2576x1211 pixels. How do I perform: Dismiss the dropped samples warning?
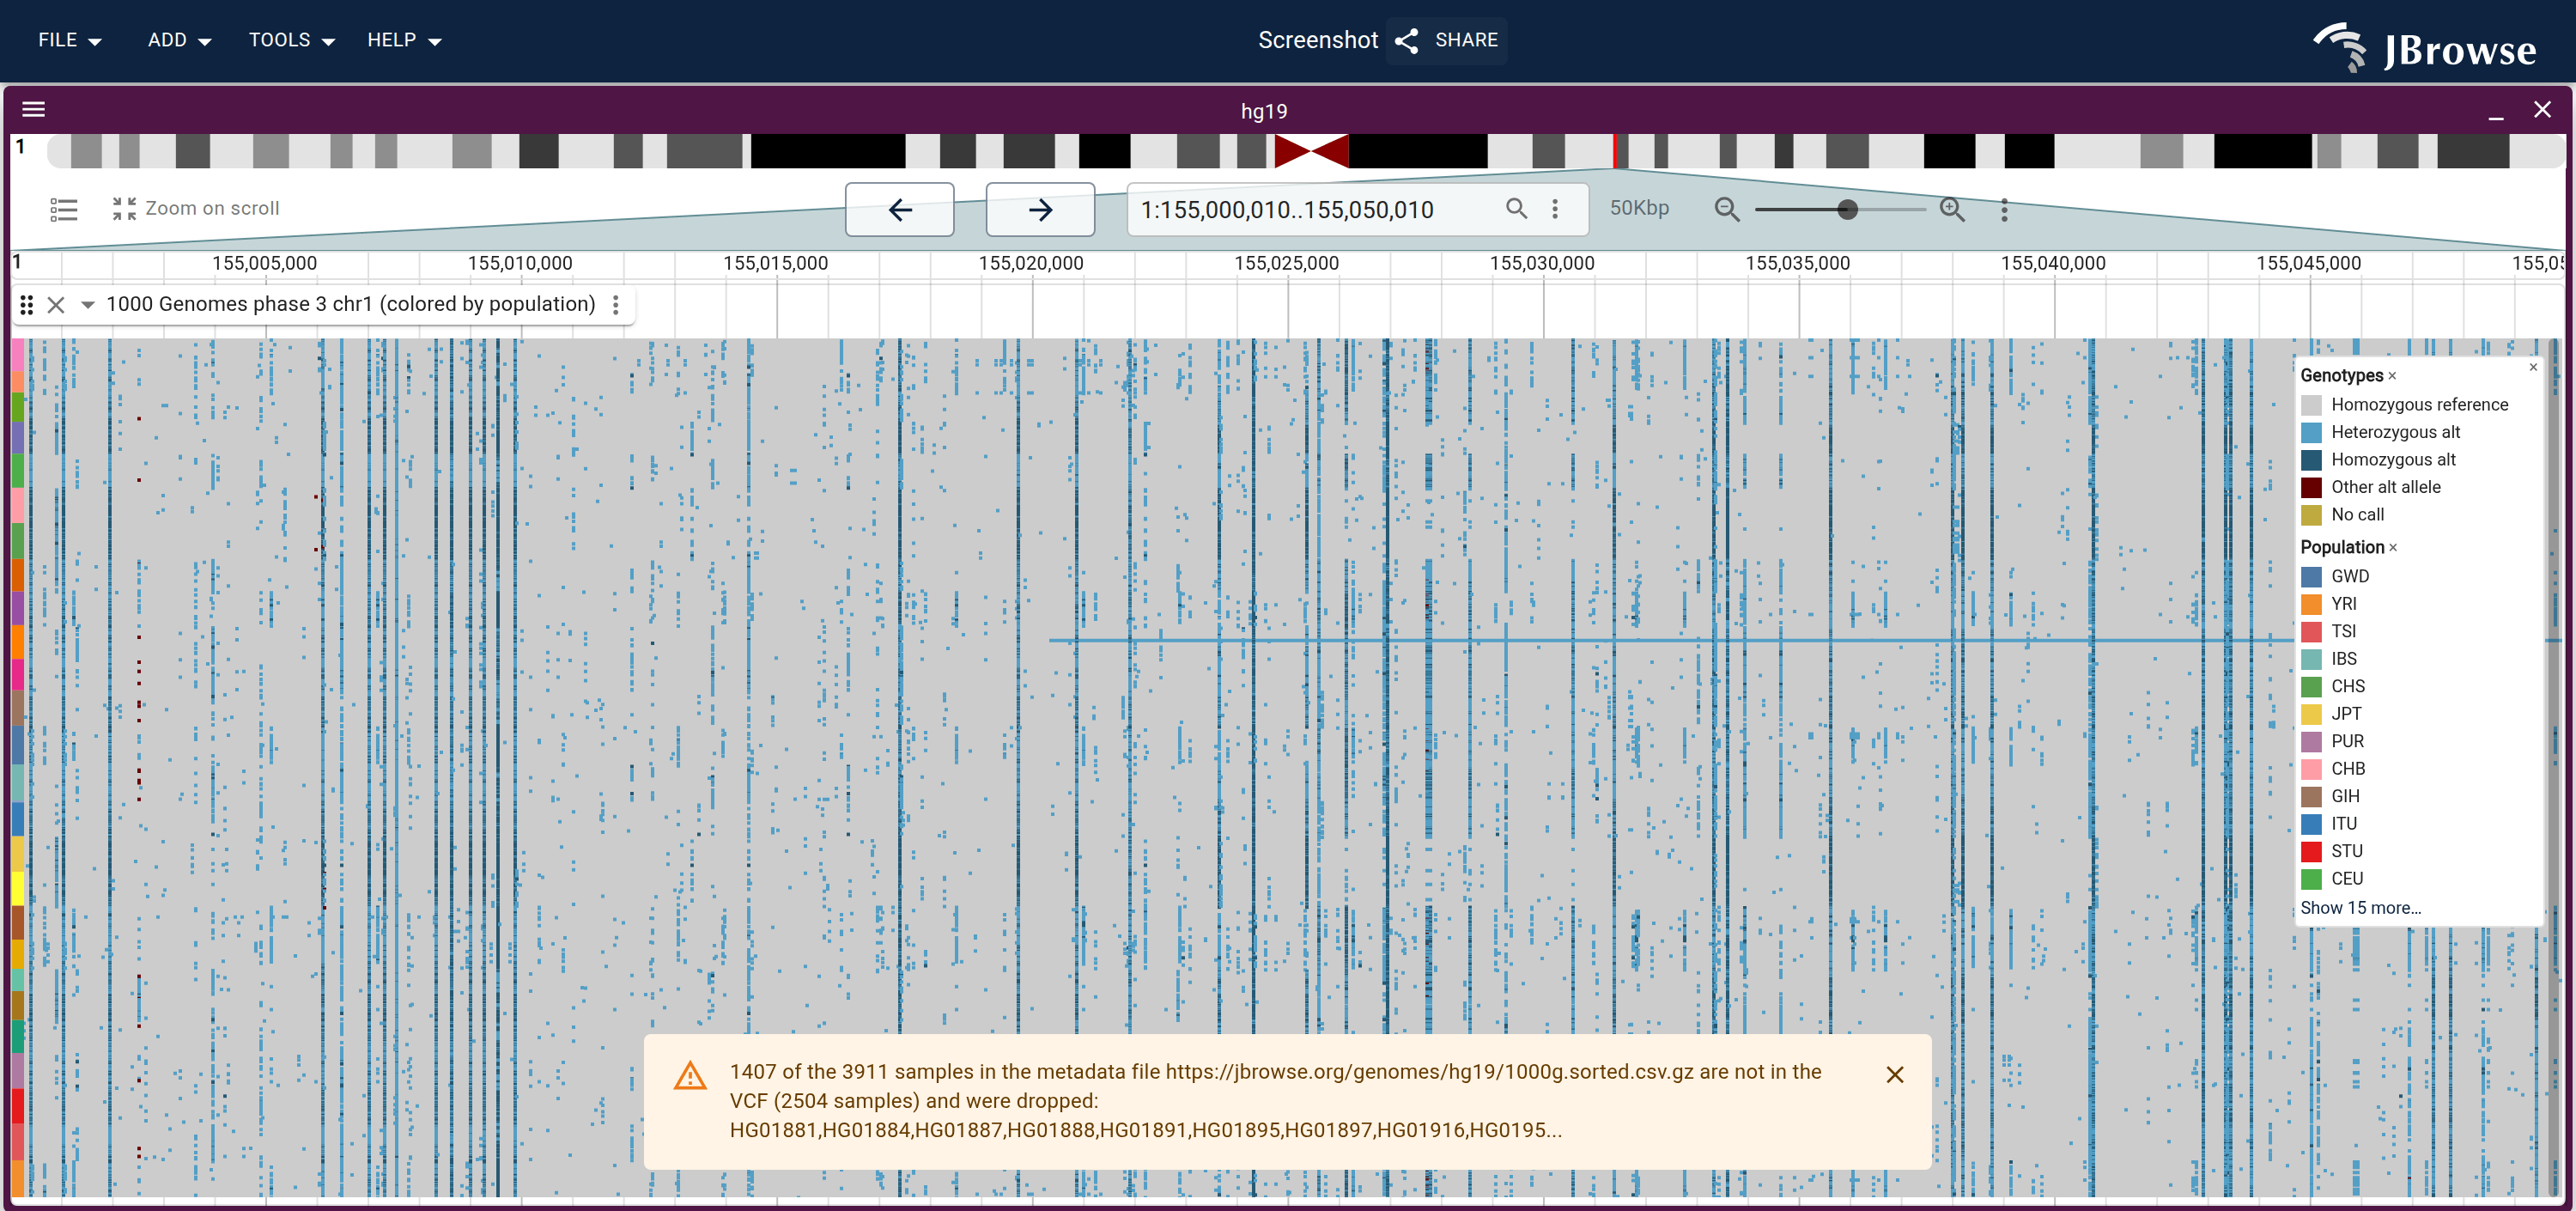click(x=1894, y=1075)
